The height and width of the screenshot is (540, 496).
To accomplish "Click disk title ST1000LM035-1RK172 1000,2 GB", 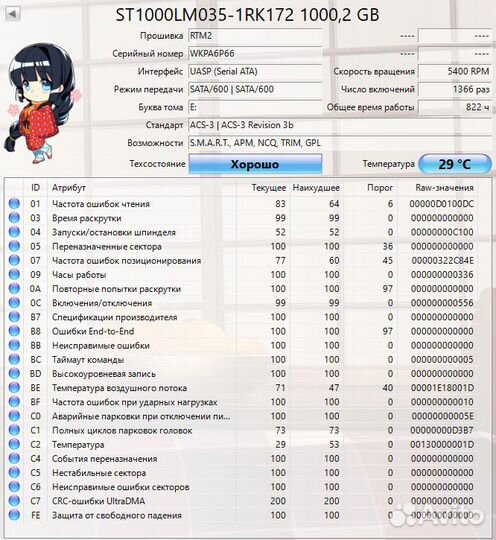I will (x=247, y=15).
